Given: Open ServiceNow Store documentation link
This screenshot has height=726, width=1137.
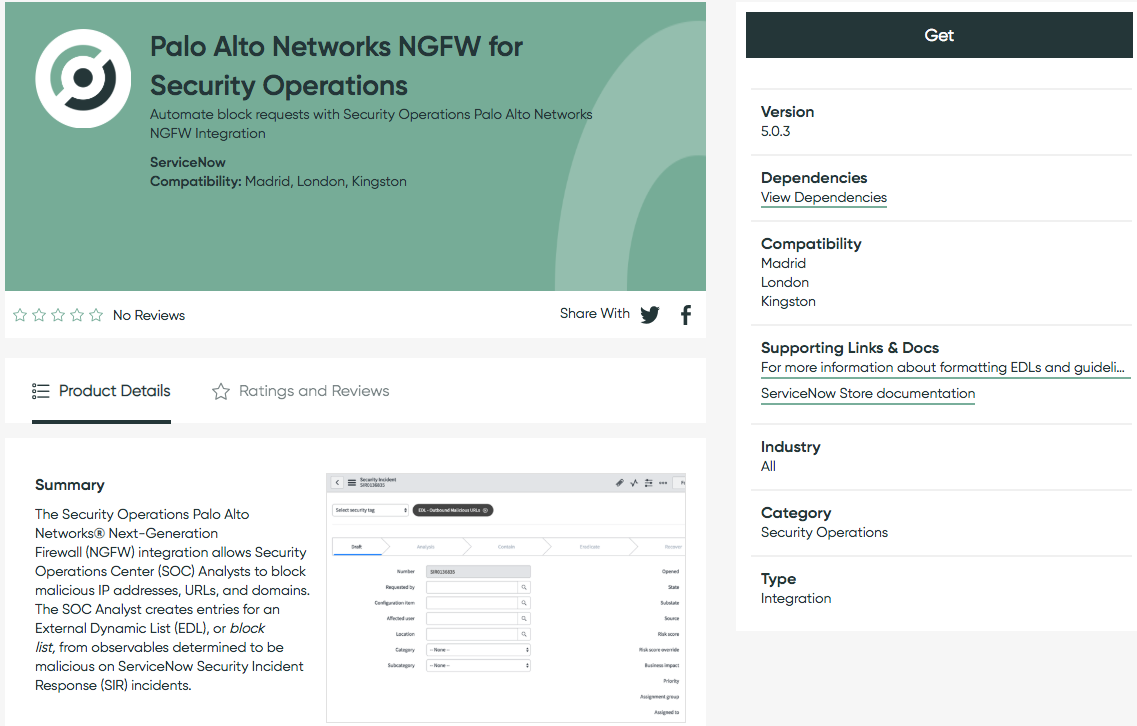Looking at the screenshot, I should [x=867, y=393].
